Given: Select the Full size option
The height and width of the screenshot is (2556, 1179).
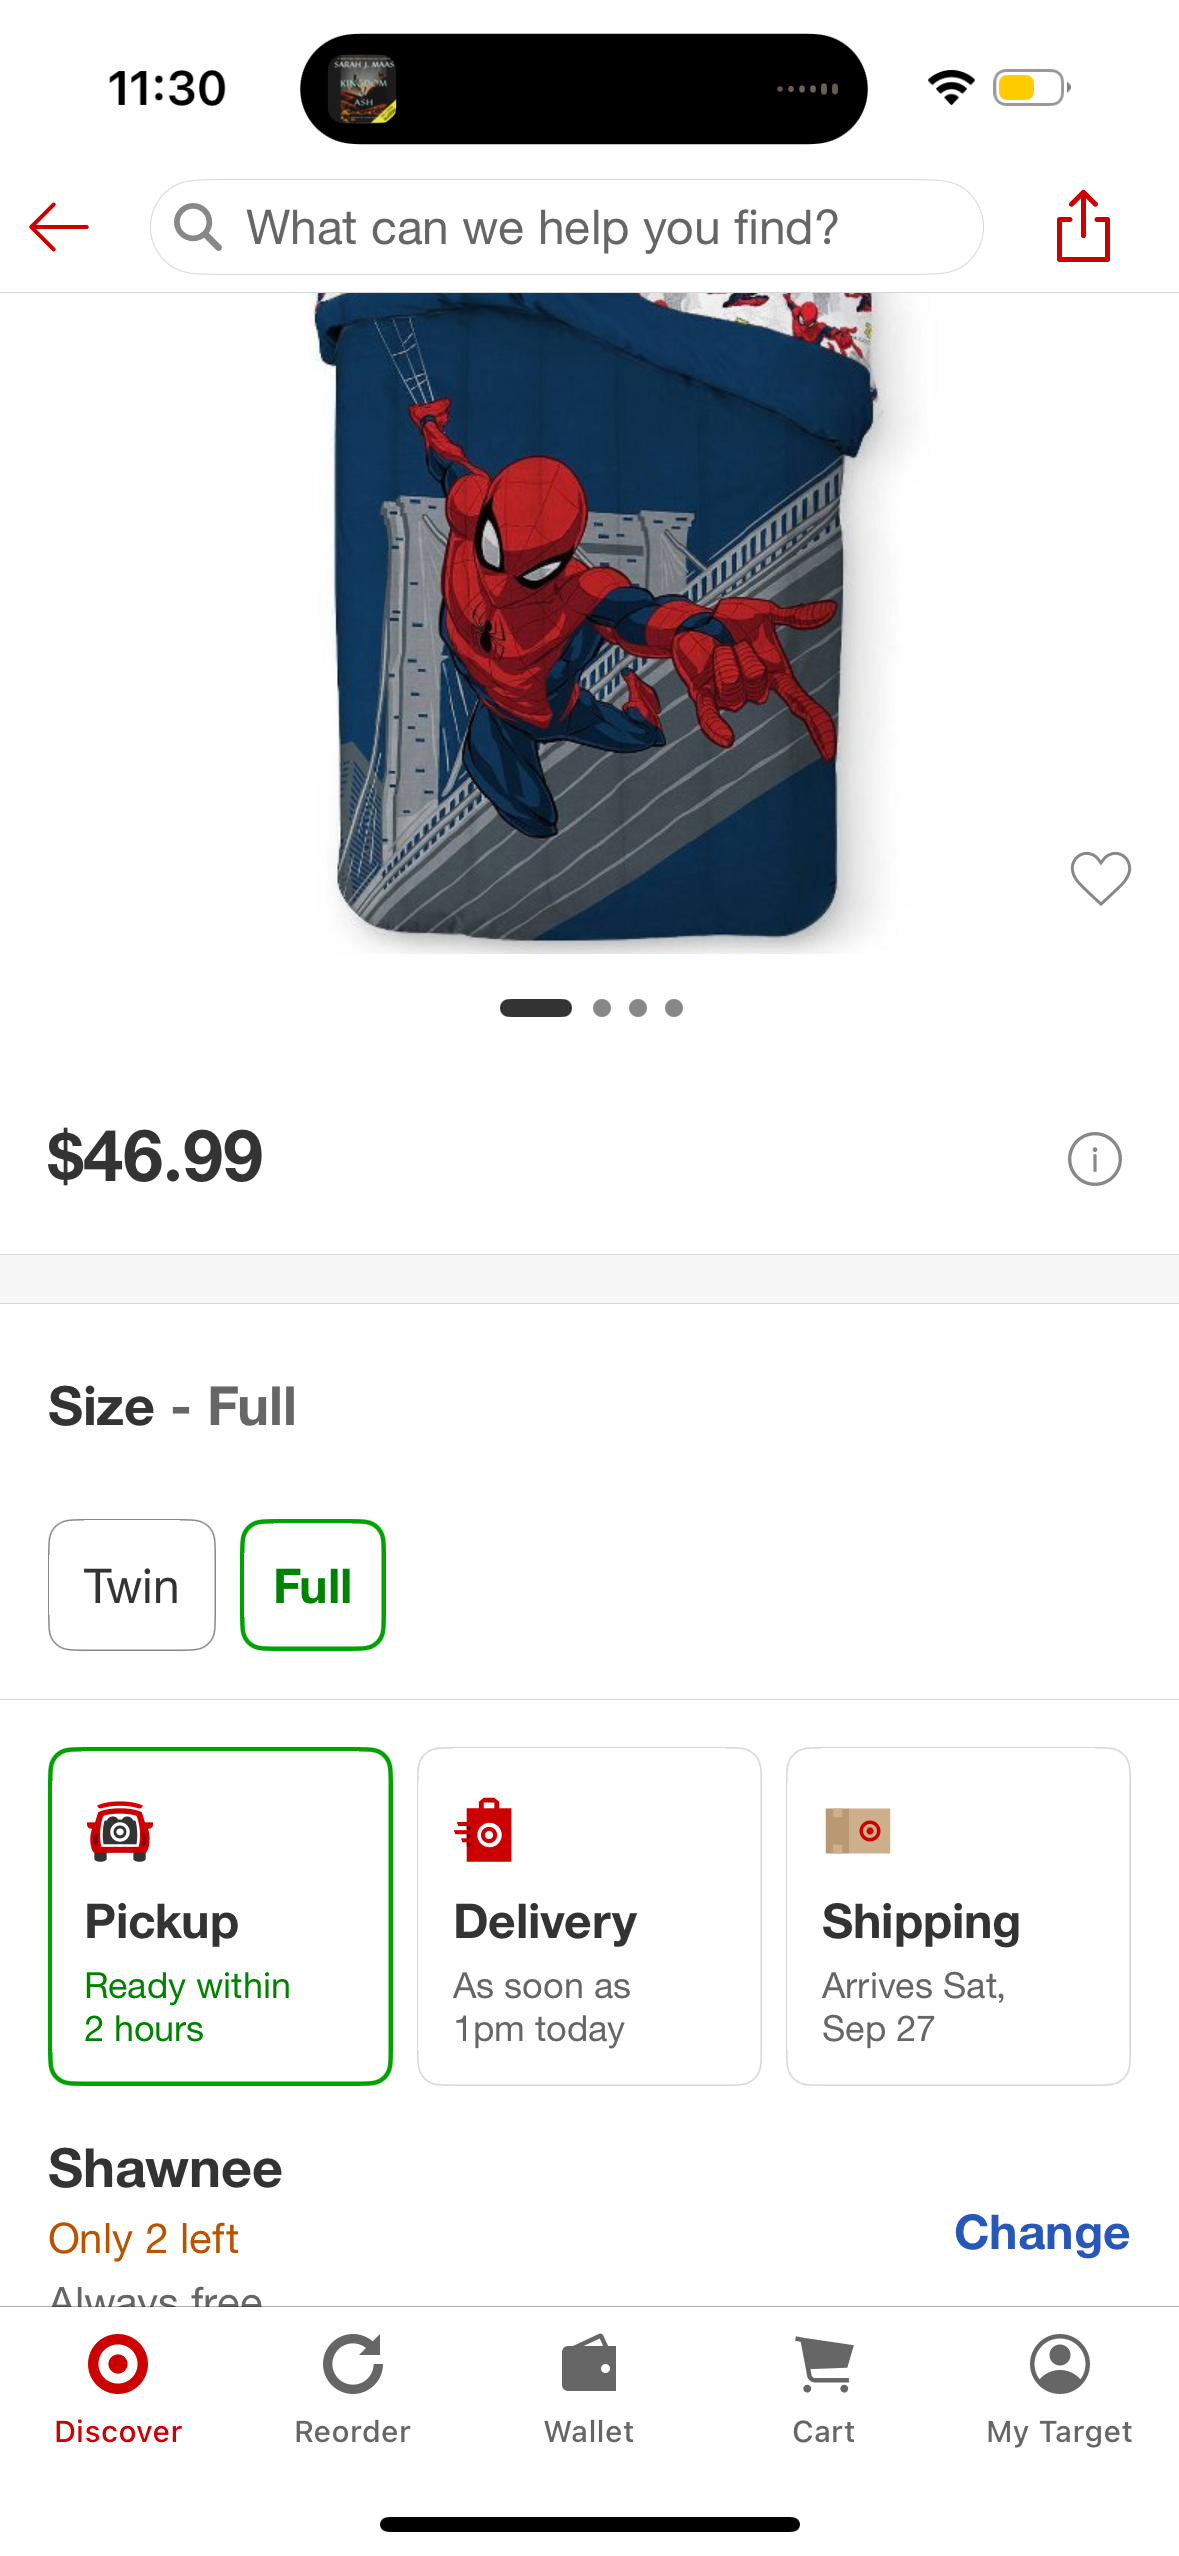Looking at the screenshot, I should [313, 1585].
